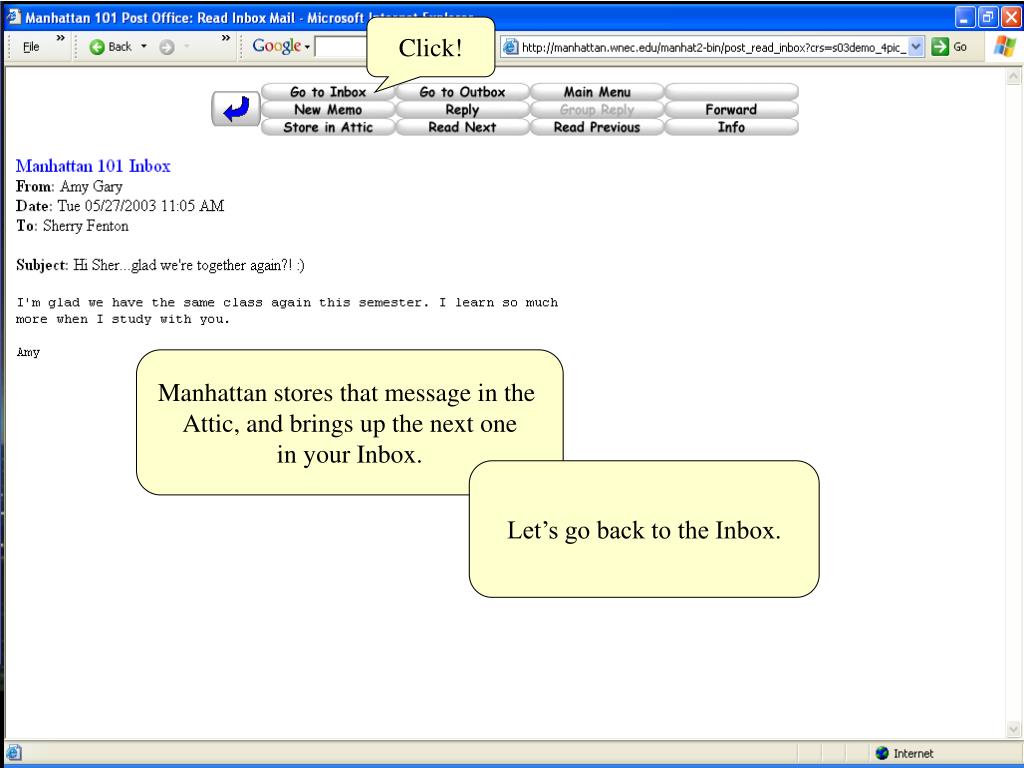
Task: Click the page icon beside the URL
Action: click(511, 47)
